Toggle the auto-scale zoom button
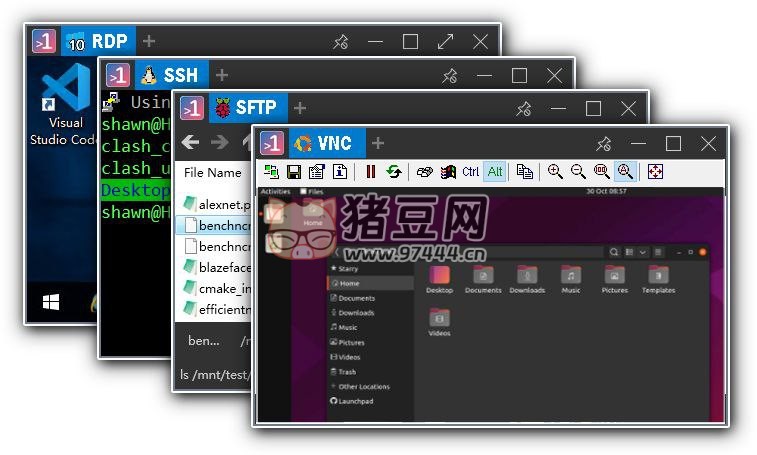This screenshot has width=757, height=455. [x=626, y=172]
